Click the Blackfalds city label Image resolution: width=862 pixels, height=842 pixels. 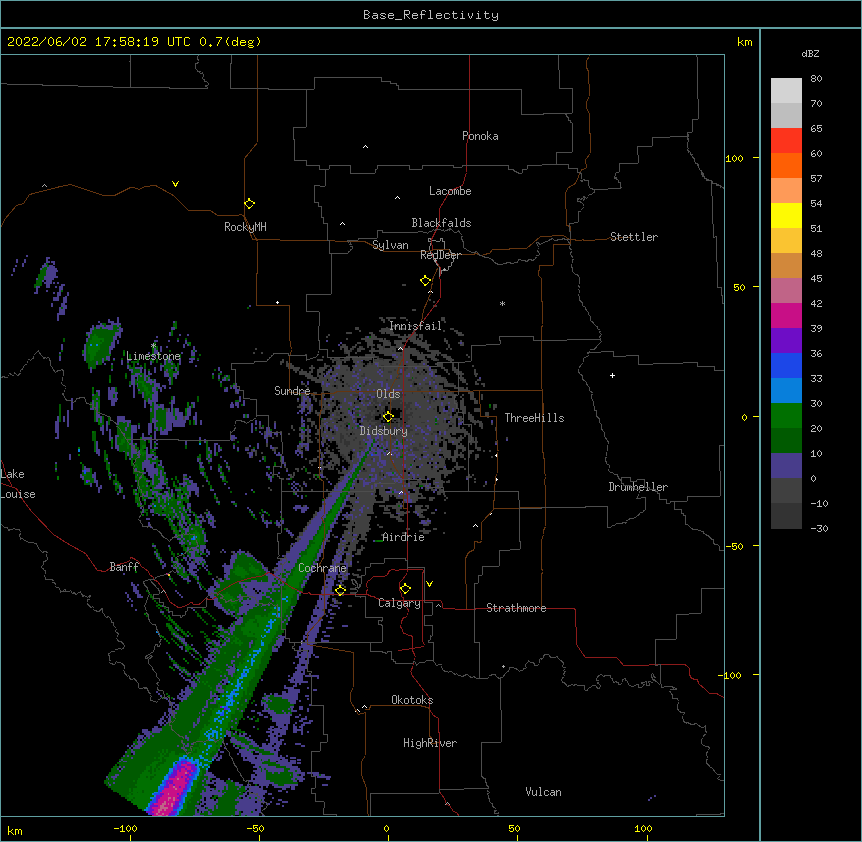(441, 223)
